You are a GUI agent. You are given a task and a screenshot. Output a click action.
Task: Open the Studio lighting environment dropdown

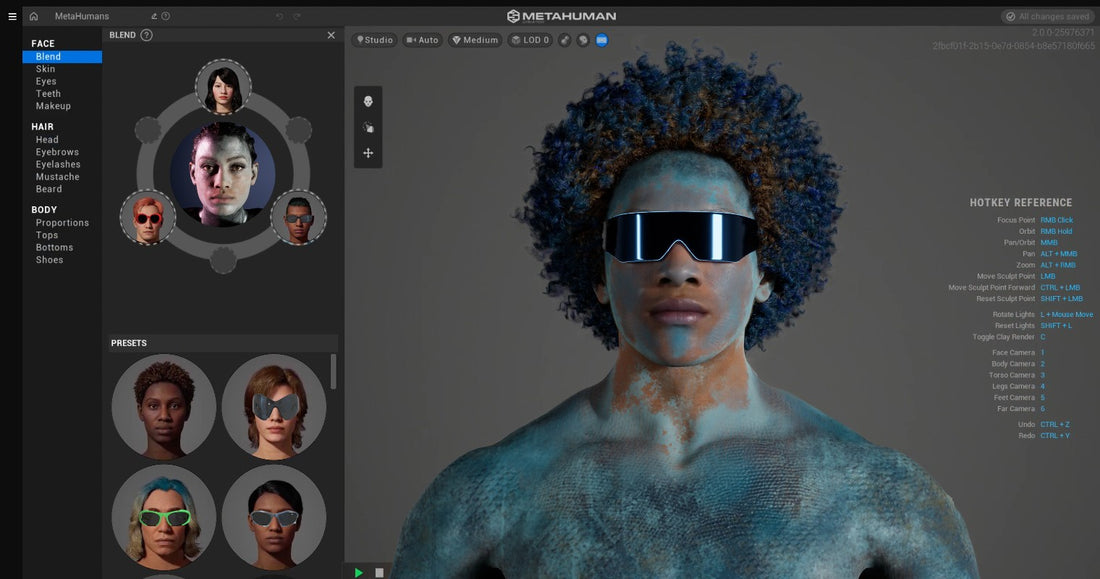[x=375, y=40]
